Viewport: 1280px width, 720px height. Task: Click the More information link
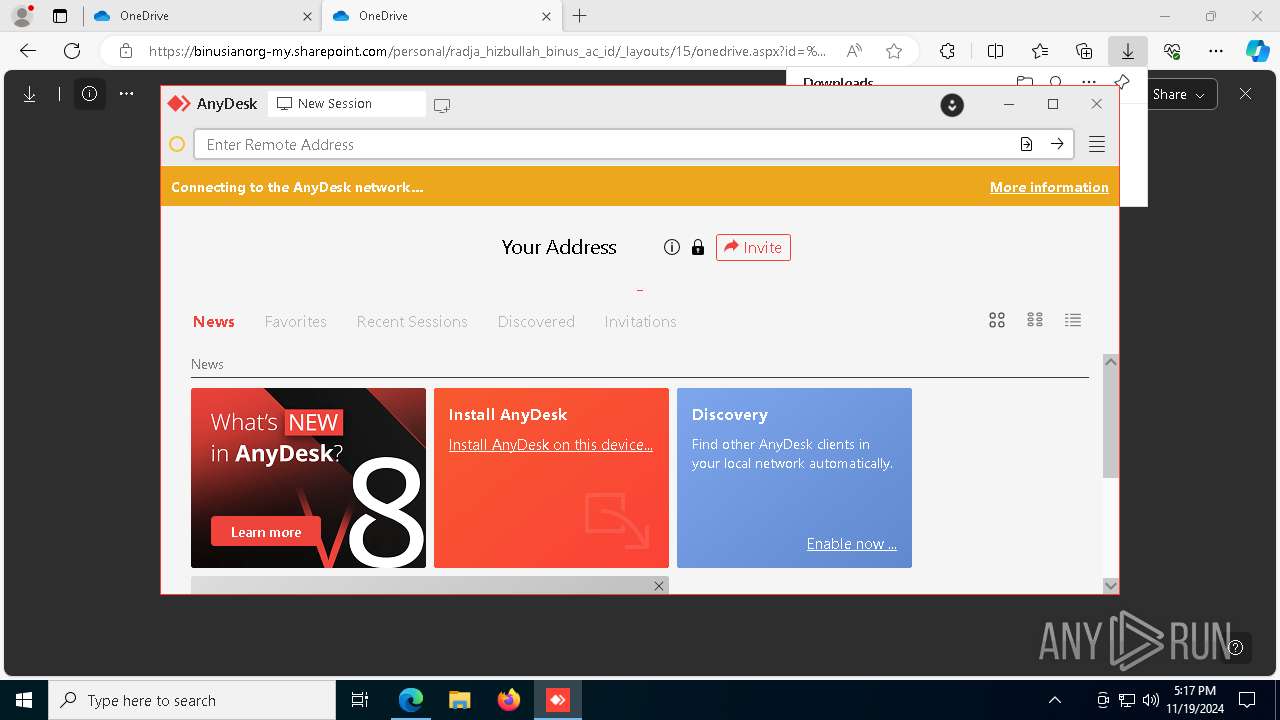(x=1049, y=187)
